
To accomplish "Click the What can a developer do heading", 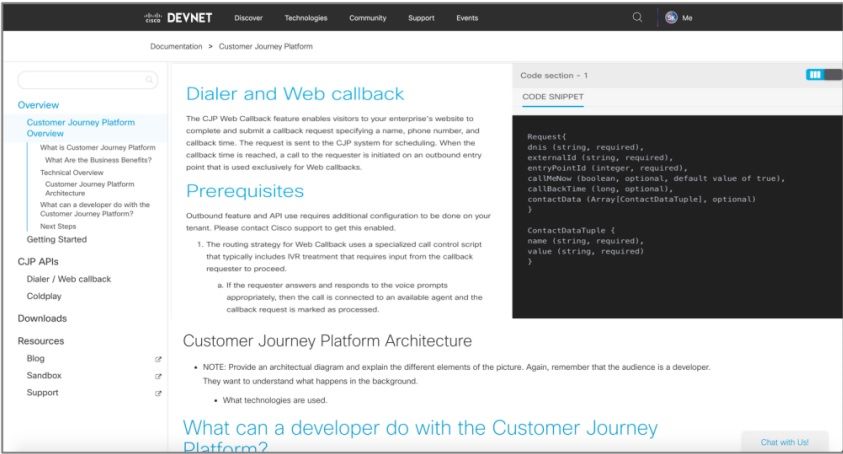I will click(420, 437).
